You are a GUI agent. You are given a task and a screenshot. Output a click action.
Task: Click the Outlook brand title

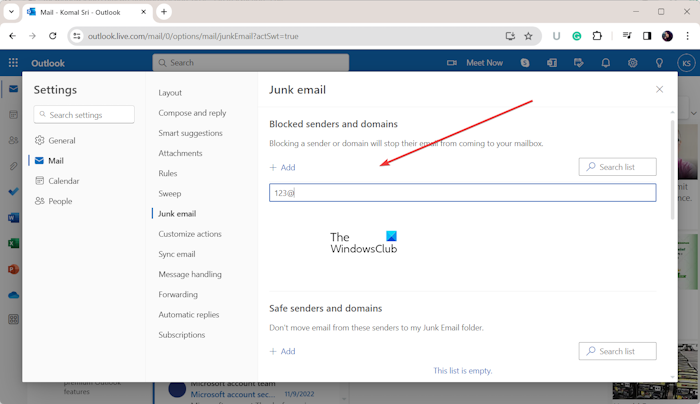(48, 63)
